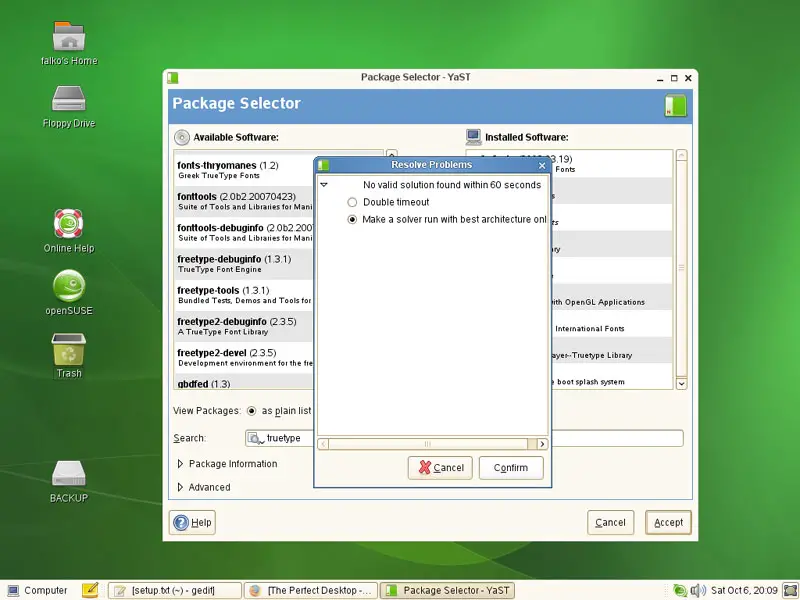Click the 'with OpenGL Applications' installed row
The image size is (800, 600).
click(612, 297)
